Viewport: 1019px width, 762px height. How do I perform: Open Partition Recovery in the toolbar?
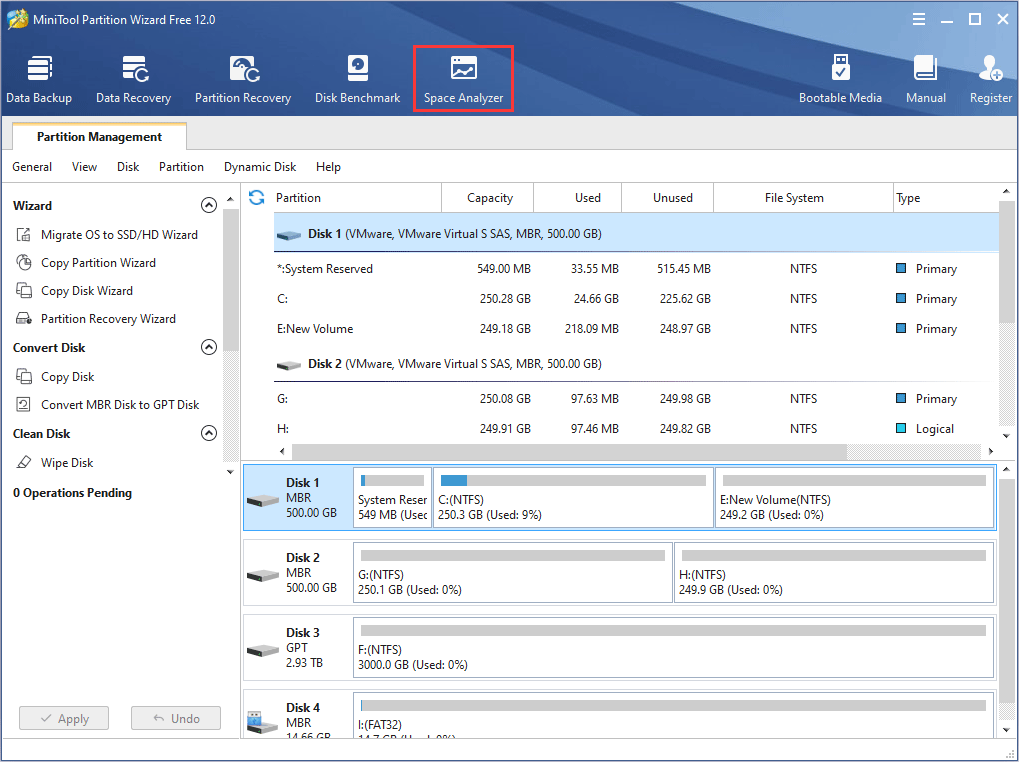pyautogui.click(x=243, y=80)
